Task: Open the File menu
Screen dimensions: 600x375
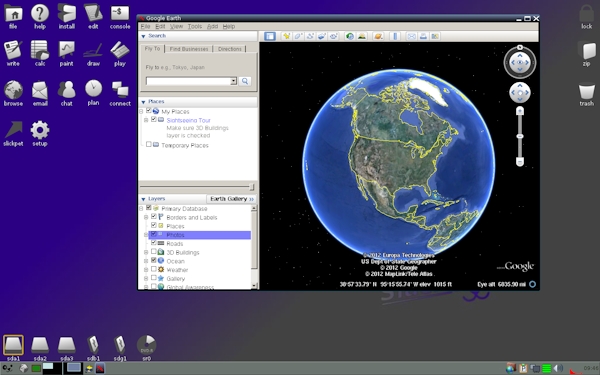Action: tap(145, 26)
